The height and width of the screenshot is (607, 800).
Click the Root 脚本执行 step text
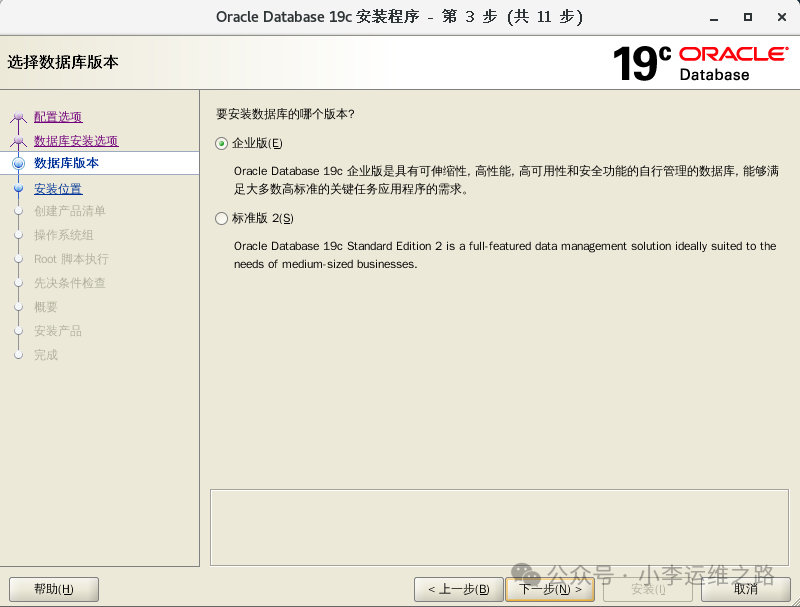point(71,259)
